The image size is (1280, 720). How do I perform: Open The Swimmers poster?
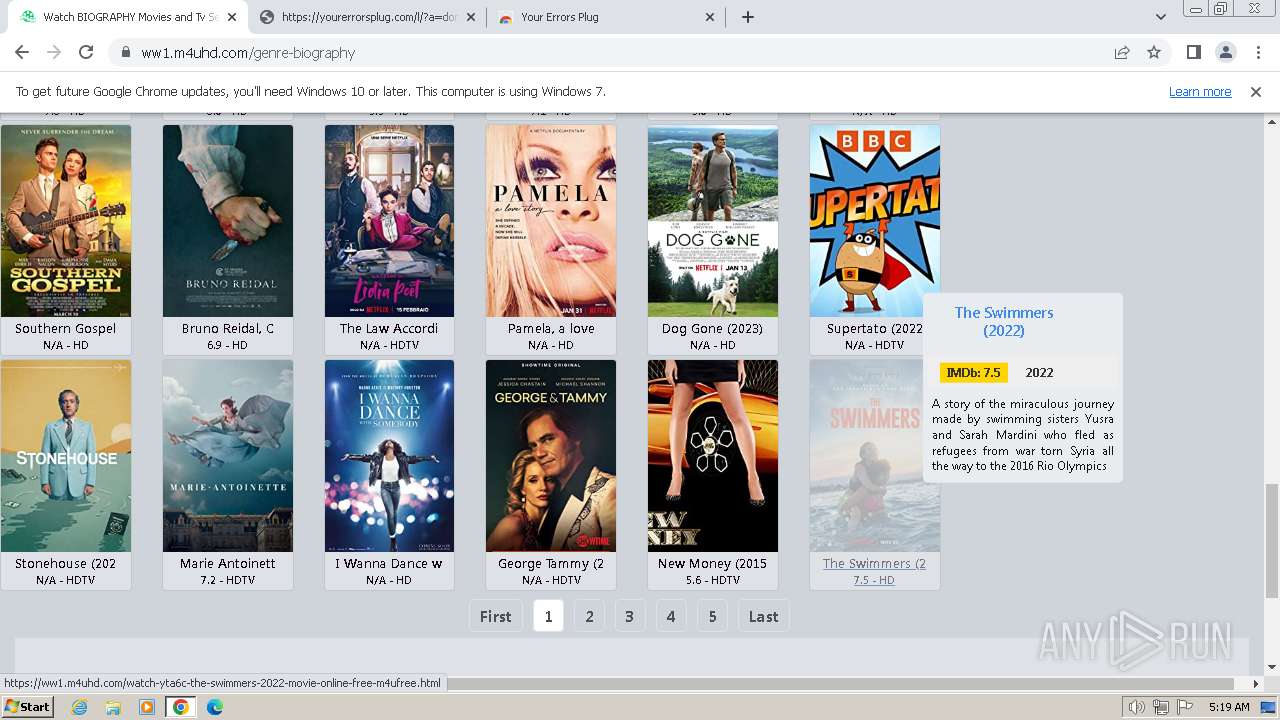click(875, 456)
